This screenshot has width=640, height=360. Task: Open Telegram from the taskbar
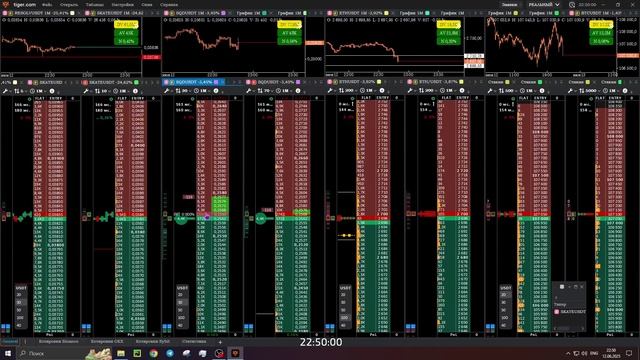170,353
